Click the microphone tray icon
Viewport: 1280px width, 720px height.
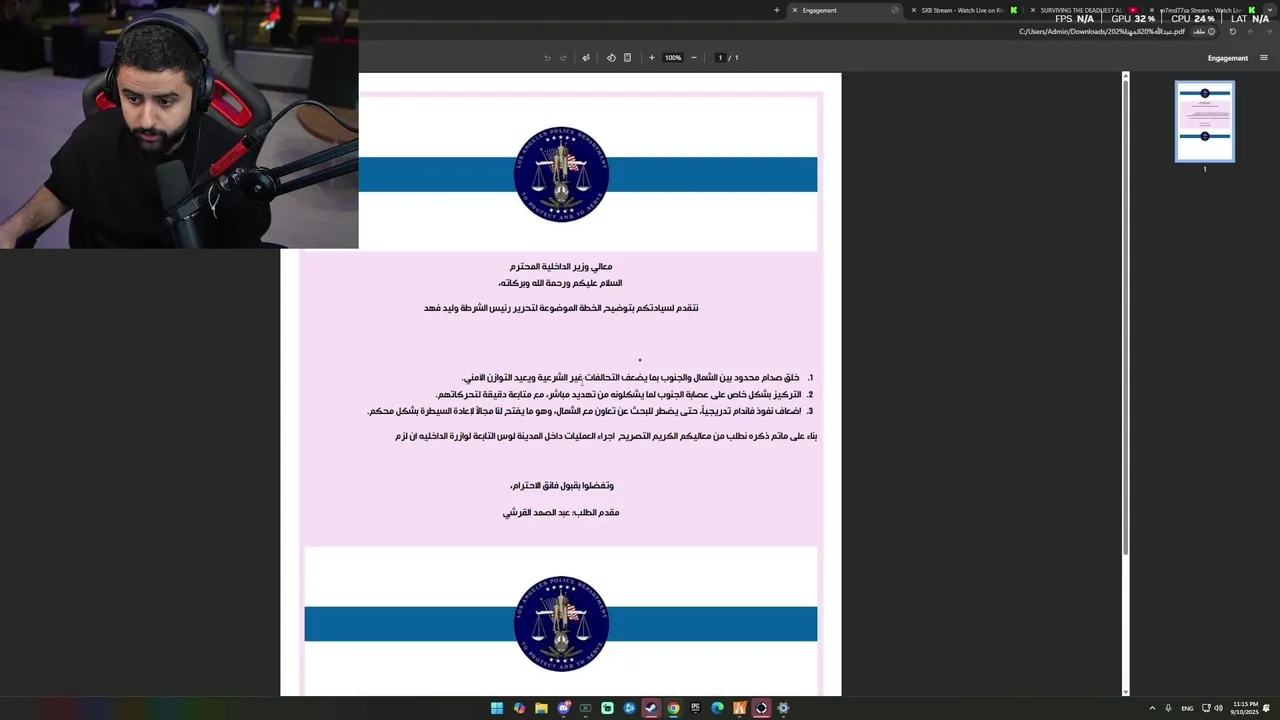click(1169, 708)
